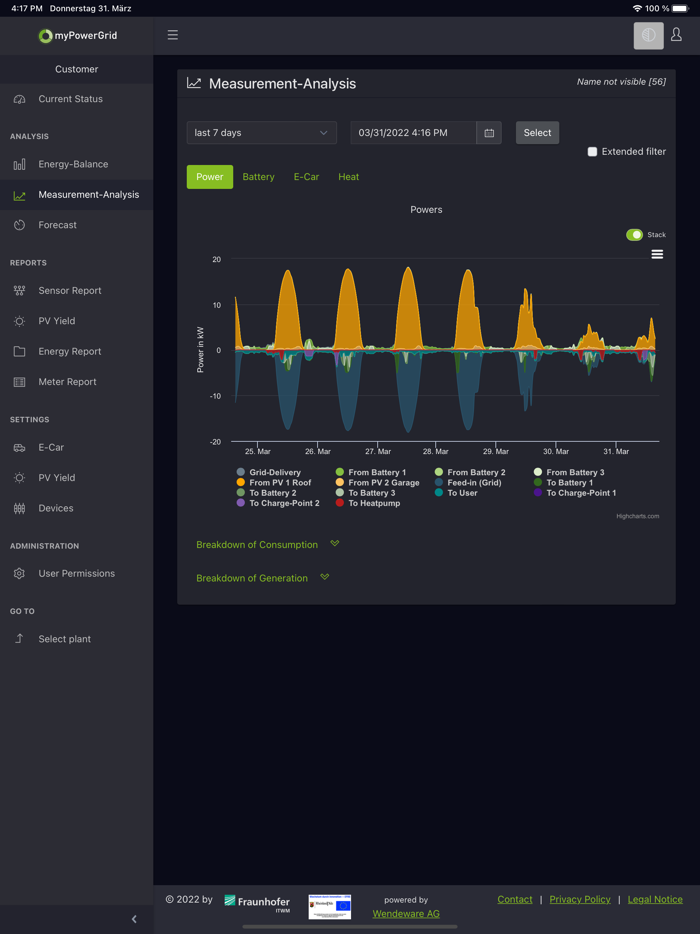The image size is (700, 934).
Task: Open the chart export context menu icon
Action: click(657, 254)
